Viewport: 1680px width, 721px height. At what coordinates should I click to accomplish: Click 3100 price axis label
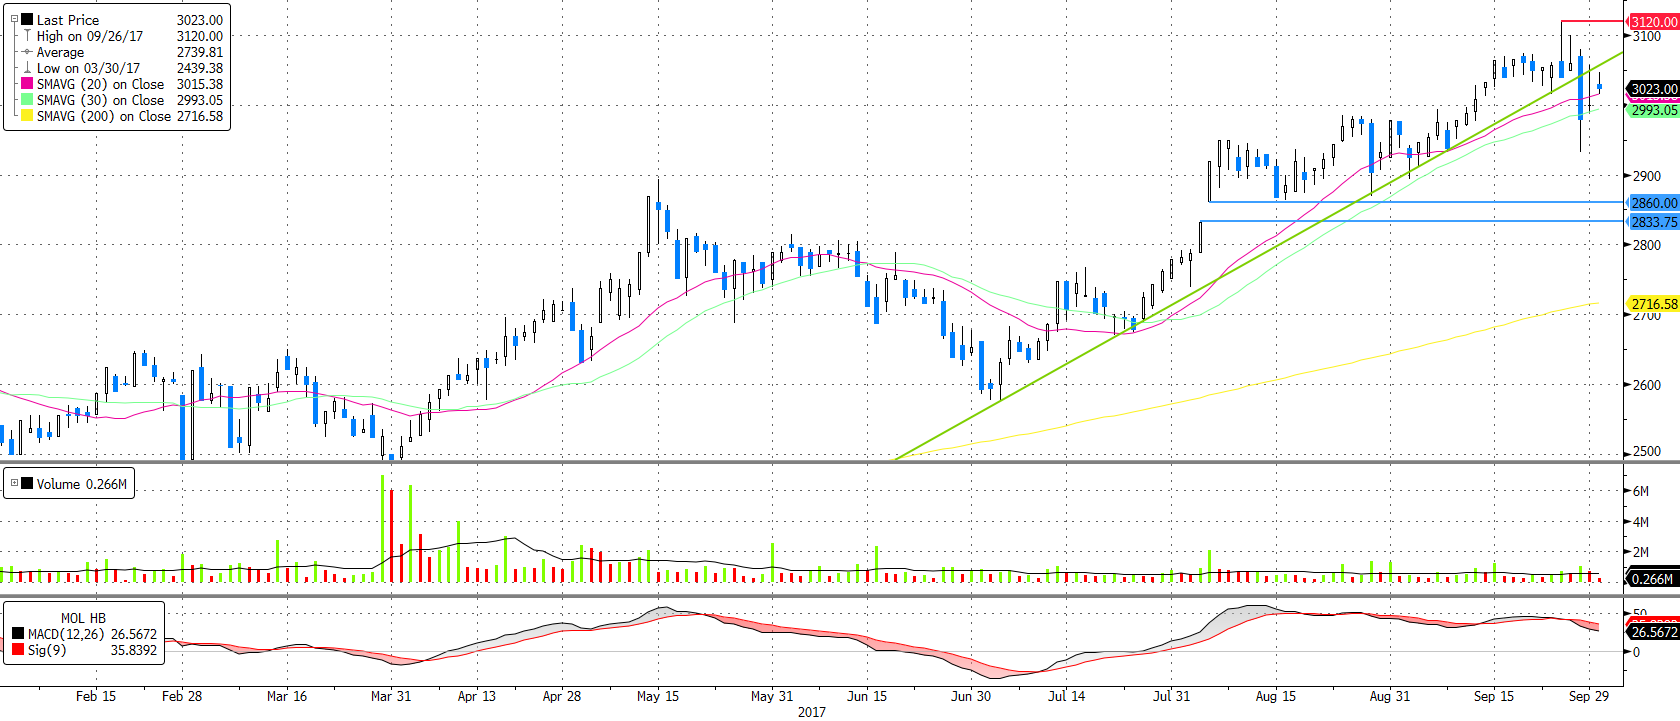(1647, 36)
